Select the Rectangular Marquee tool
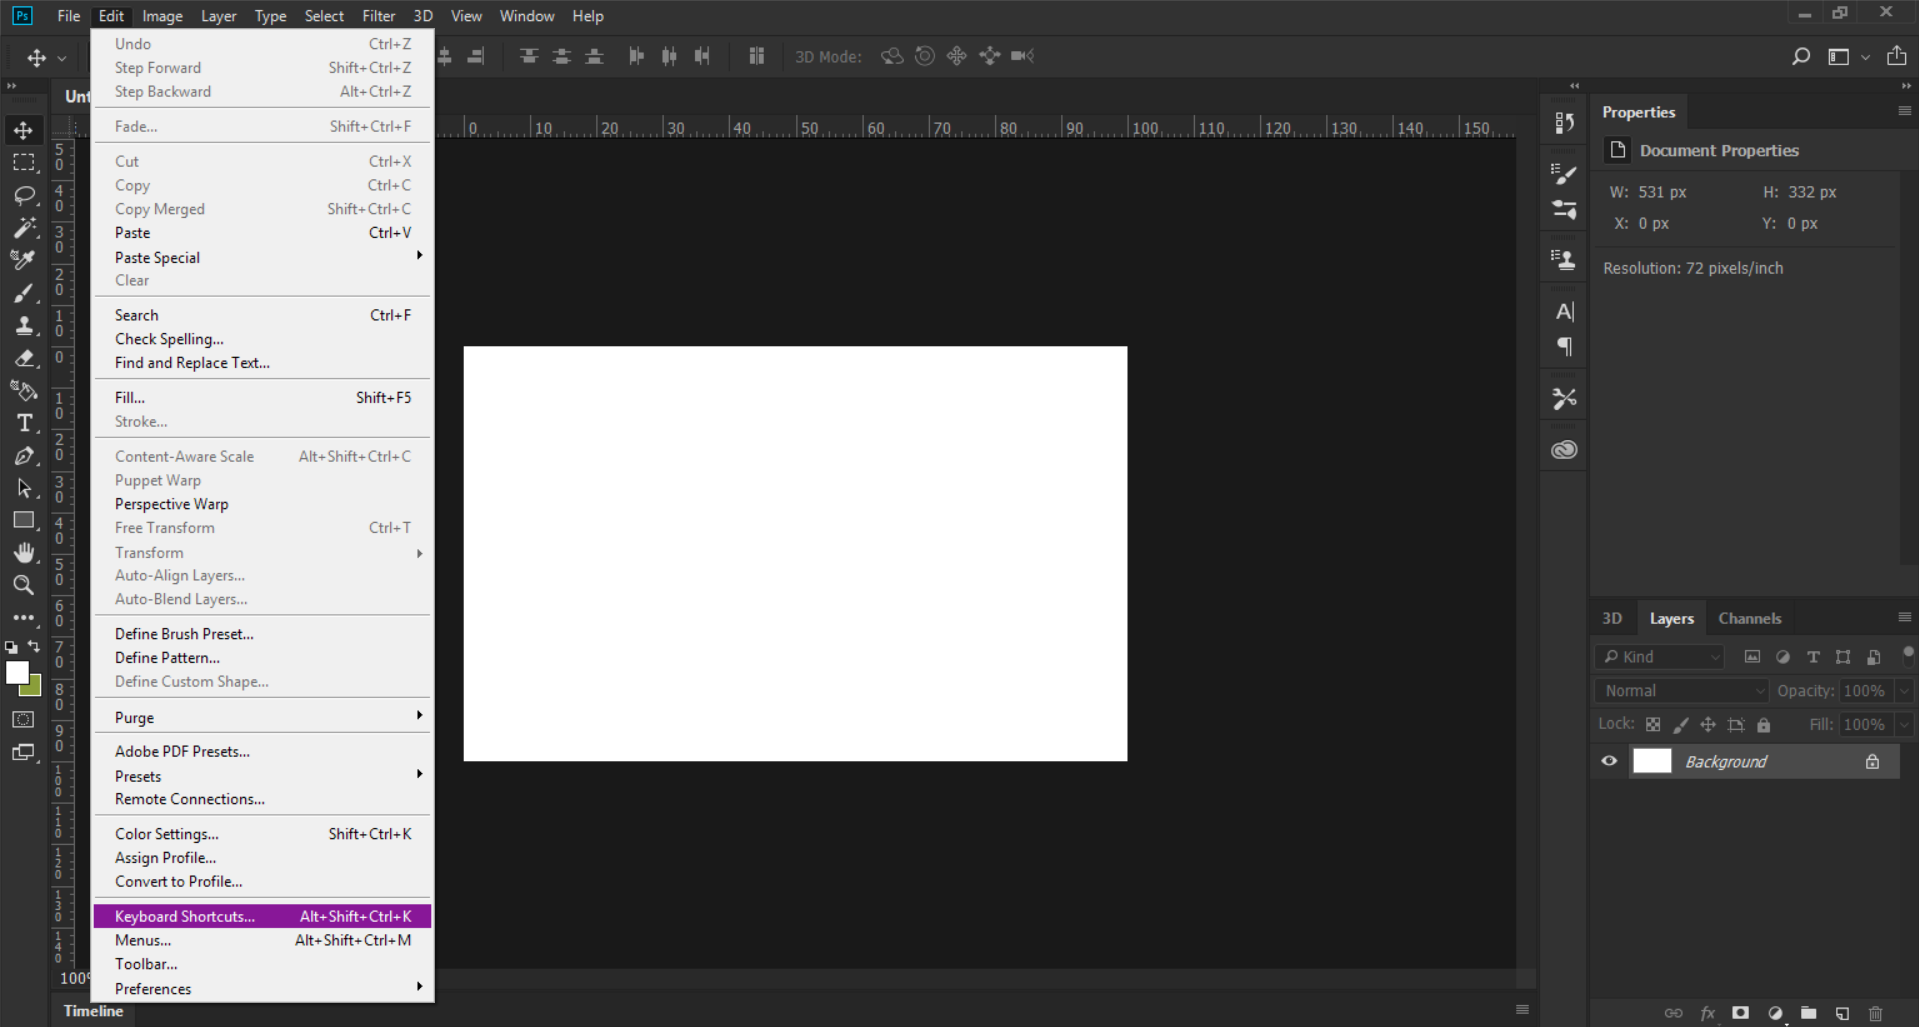This screenshot has height=1027, width=1919. [x=23, y=162]
